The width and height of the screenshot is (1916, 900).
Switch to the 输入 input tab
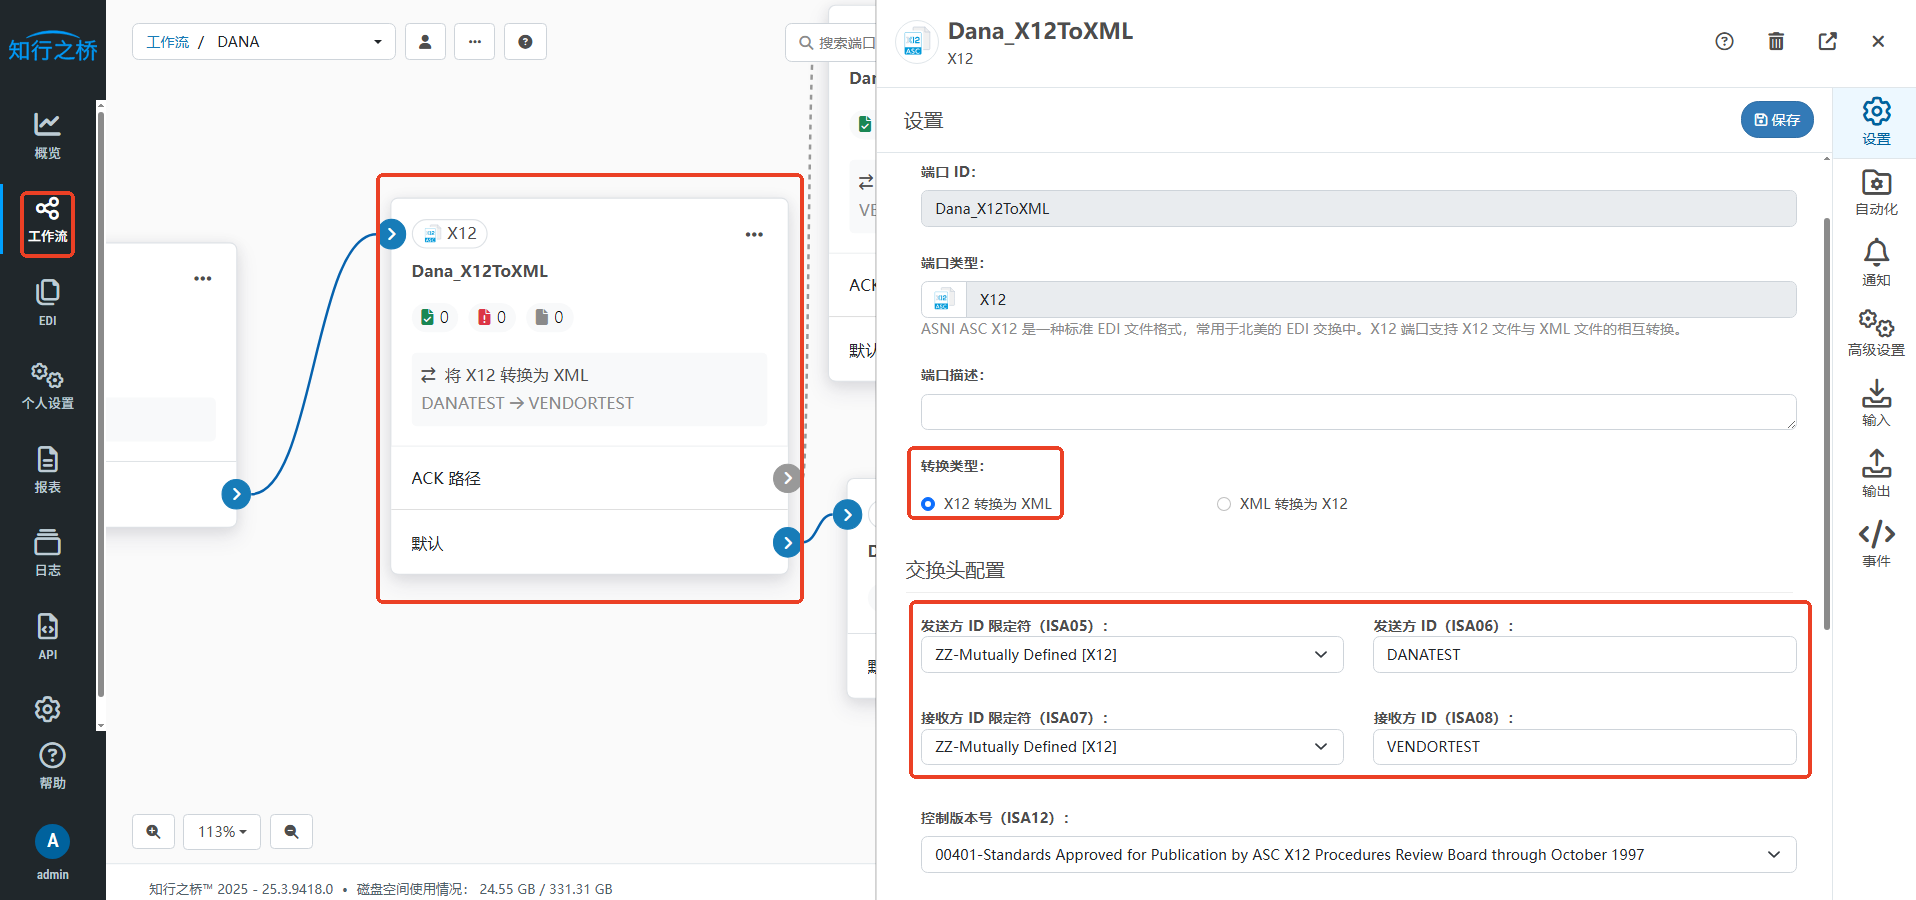point(1876,403)
